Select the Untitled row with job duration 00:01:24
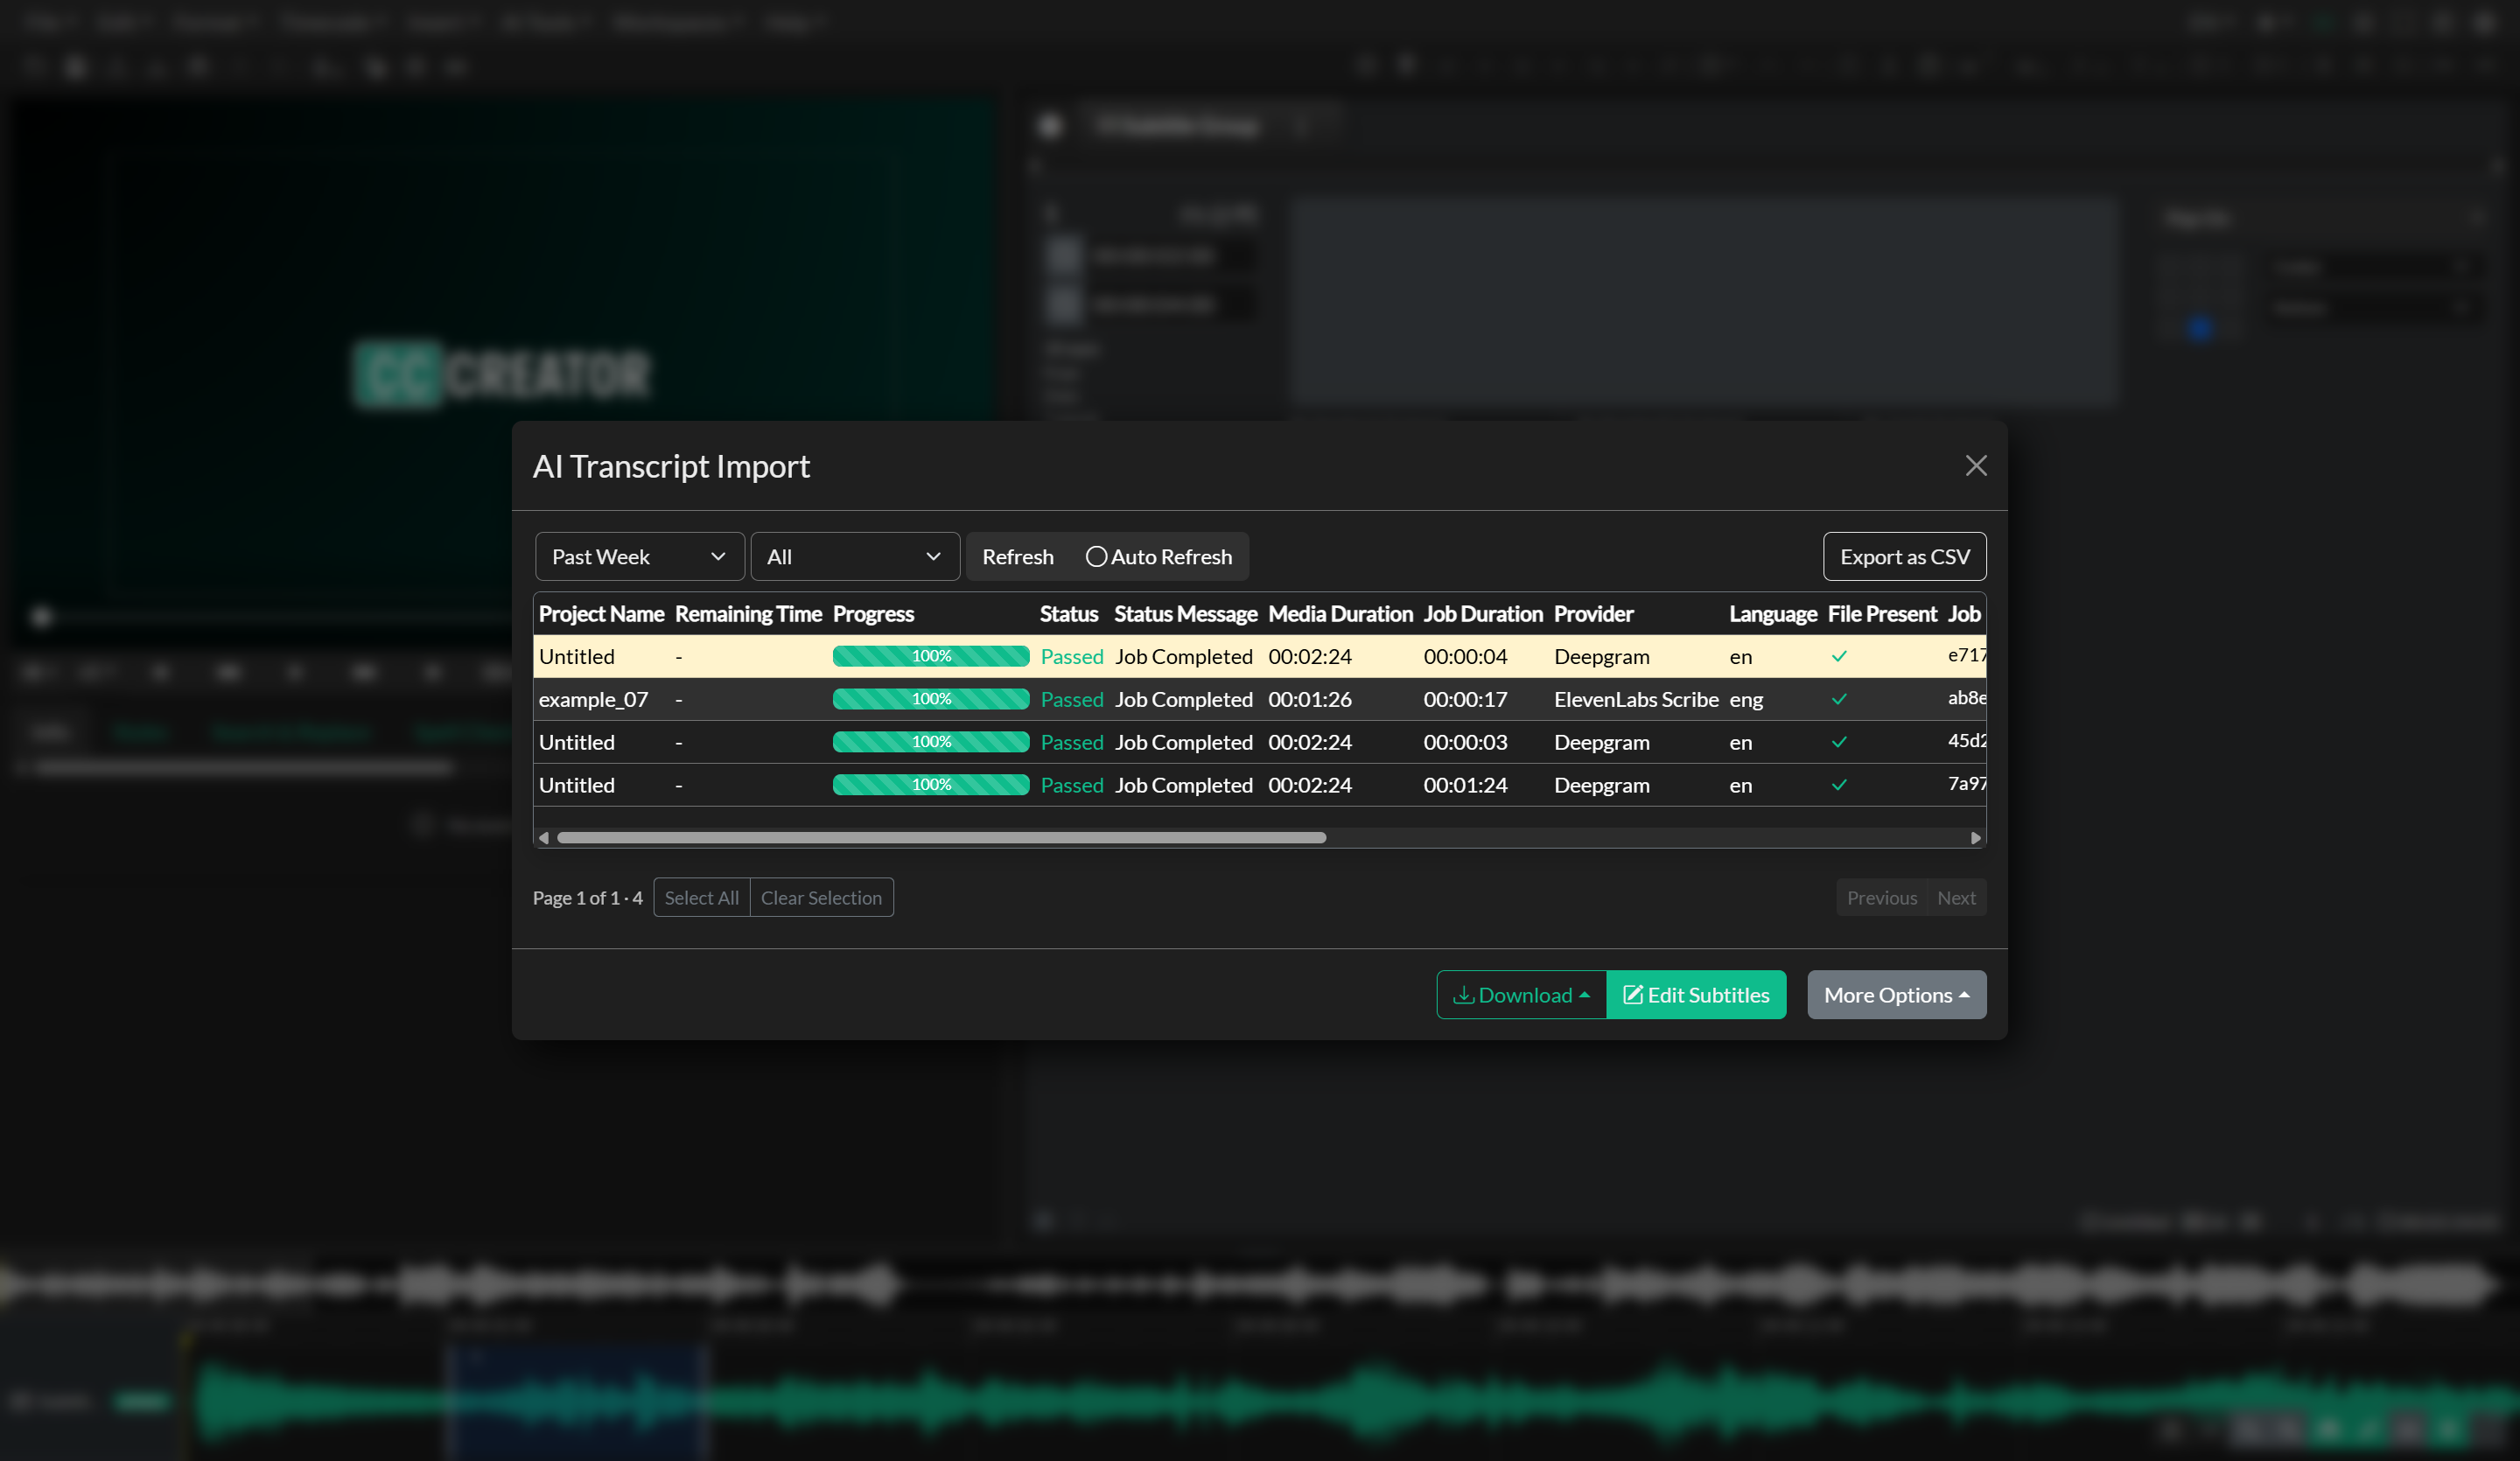 tap(1259, 785)
